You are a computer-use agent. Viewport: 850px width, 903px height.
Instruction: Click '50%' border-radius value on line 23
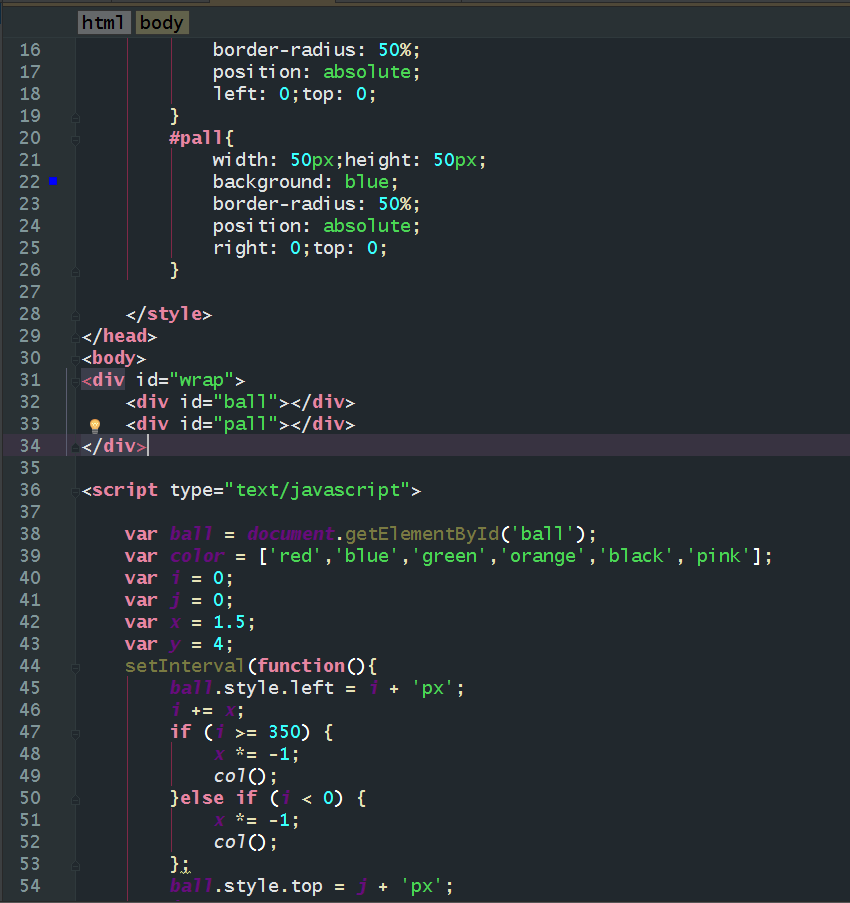click(x=394, y=204)
